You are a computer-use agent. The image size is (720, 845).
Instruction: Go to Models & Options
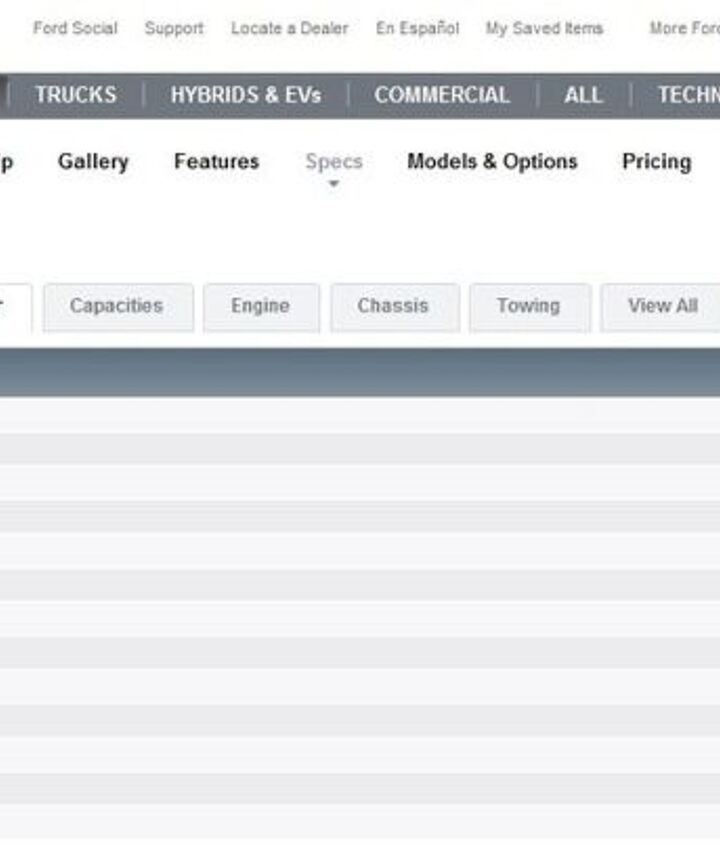click(492, 162)
